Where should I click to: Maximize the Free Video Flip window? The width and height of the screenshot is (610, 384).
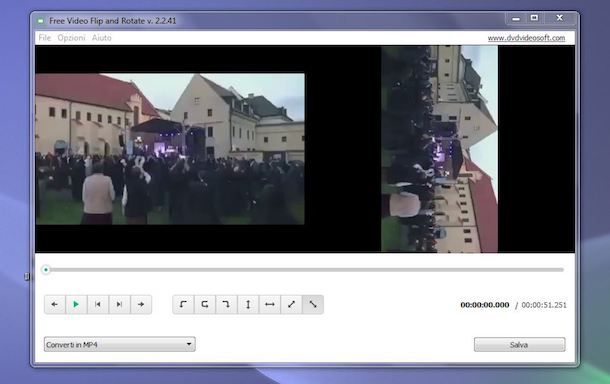pyautogui.click(x=535, y=18)
